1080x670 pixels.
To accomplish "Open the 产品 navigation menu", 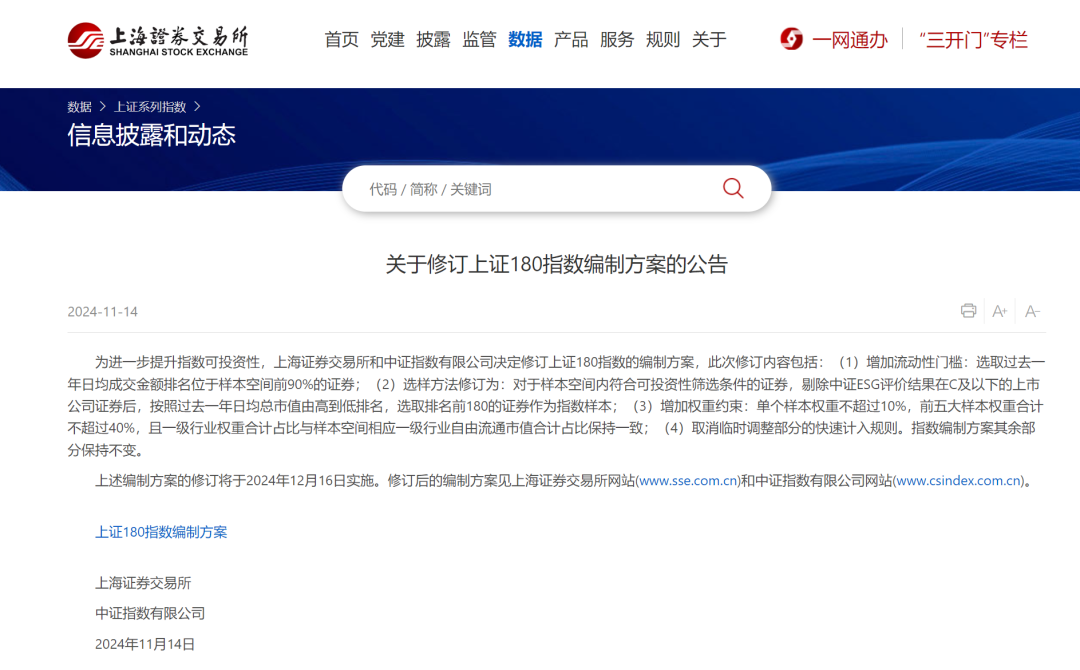I will point(571,39).
